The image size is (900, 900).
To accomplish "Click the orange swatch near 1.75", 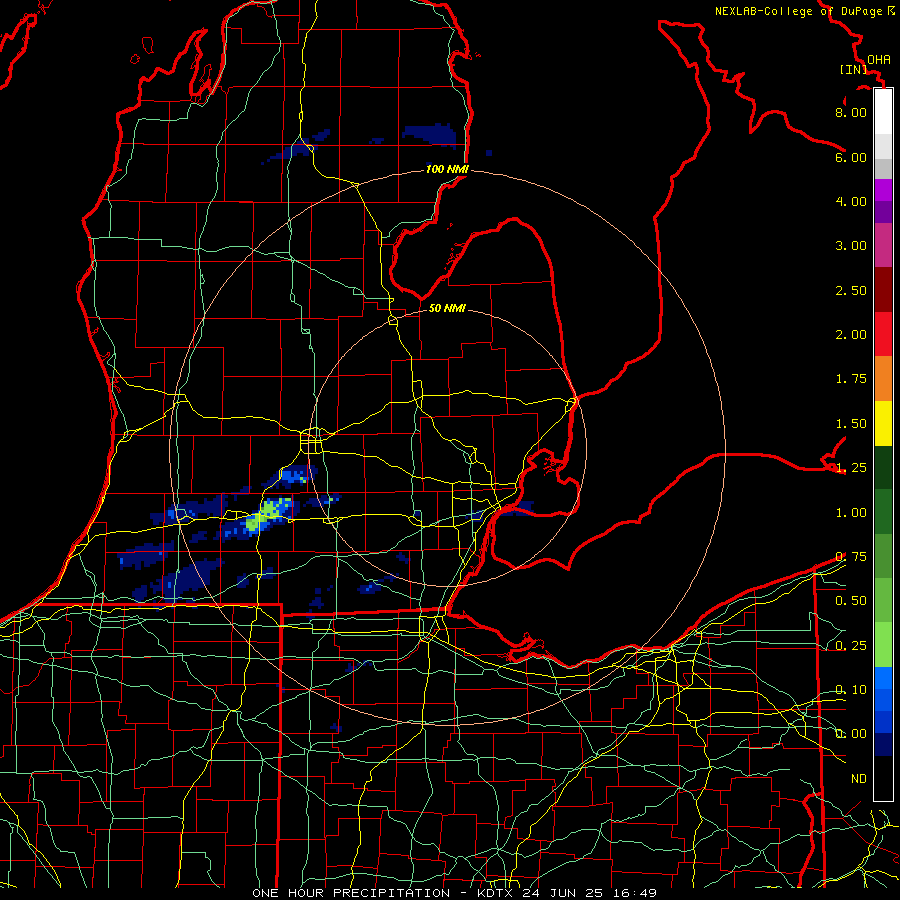I will pyautogui.click(x=883, y=378).
